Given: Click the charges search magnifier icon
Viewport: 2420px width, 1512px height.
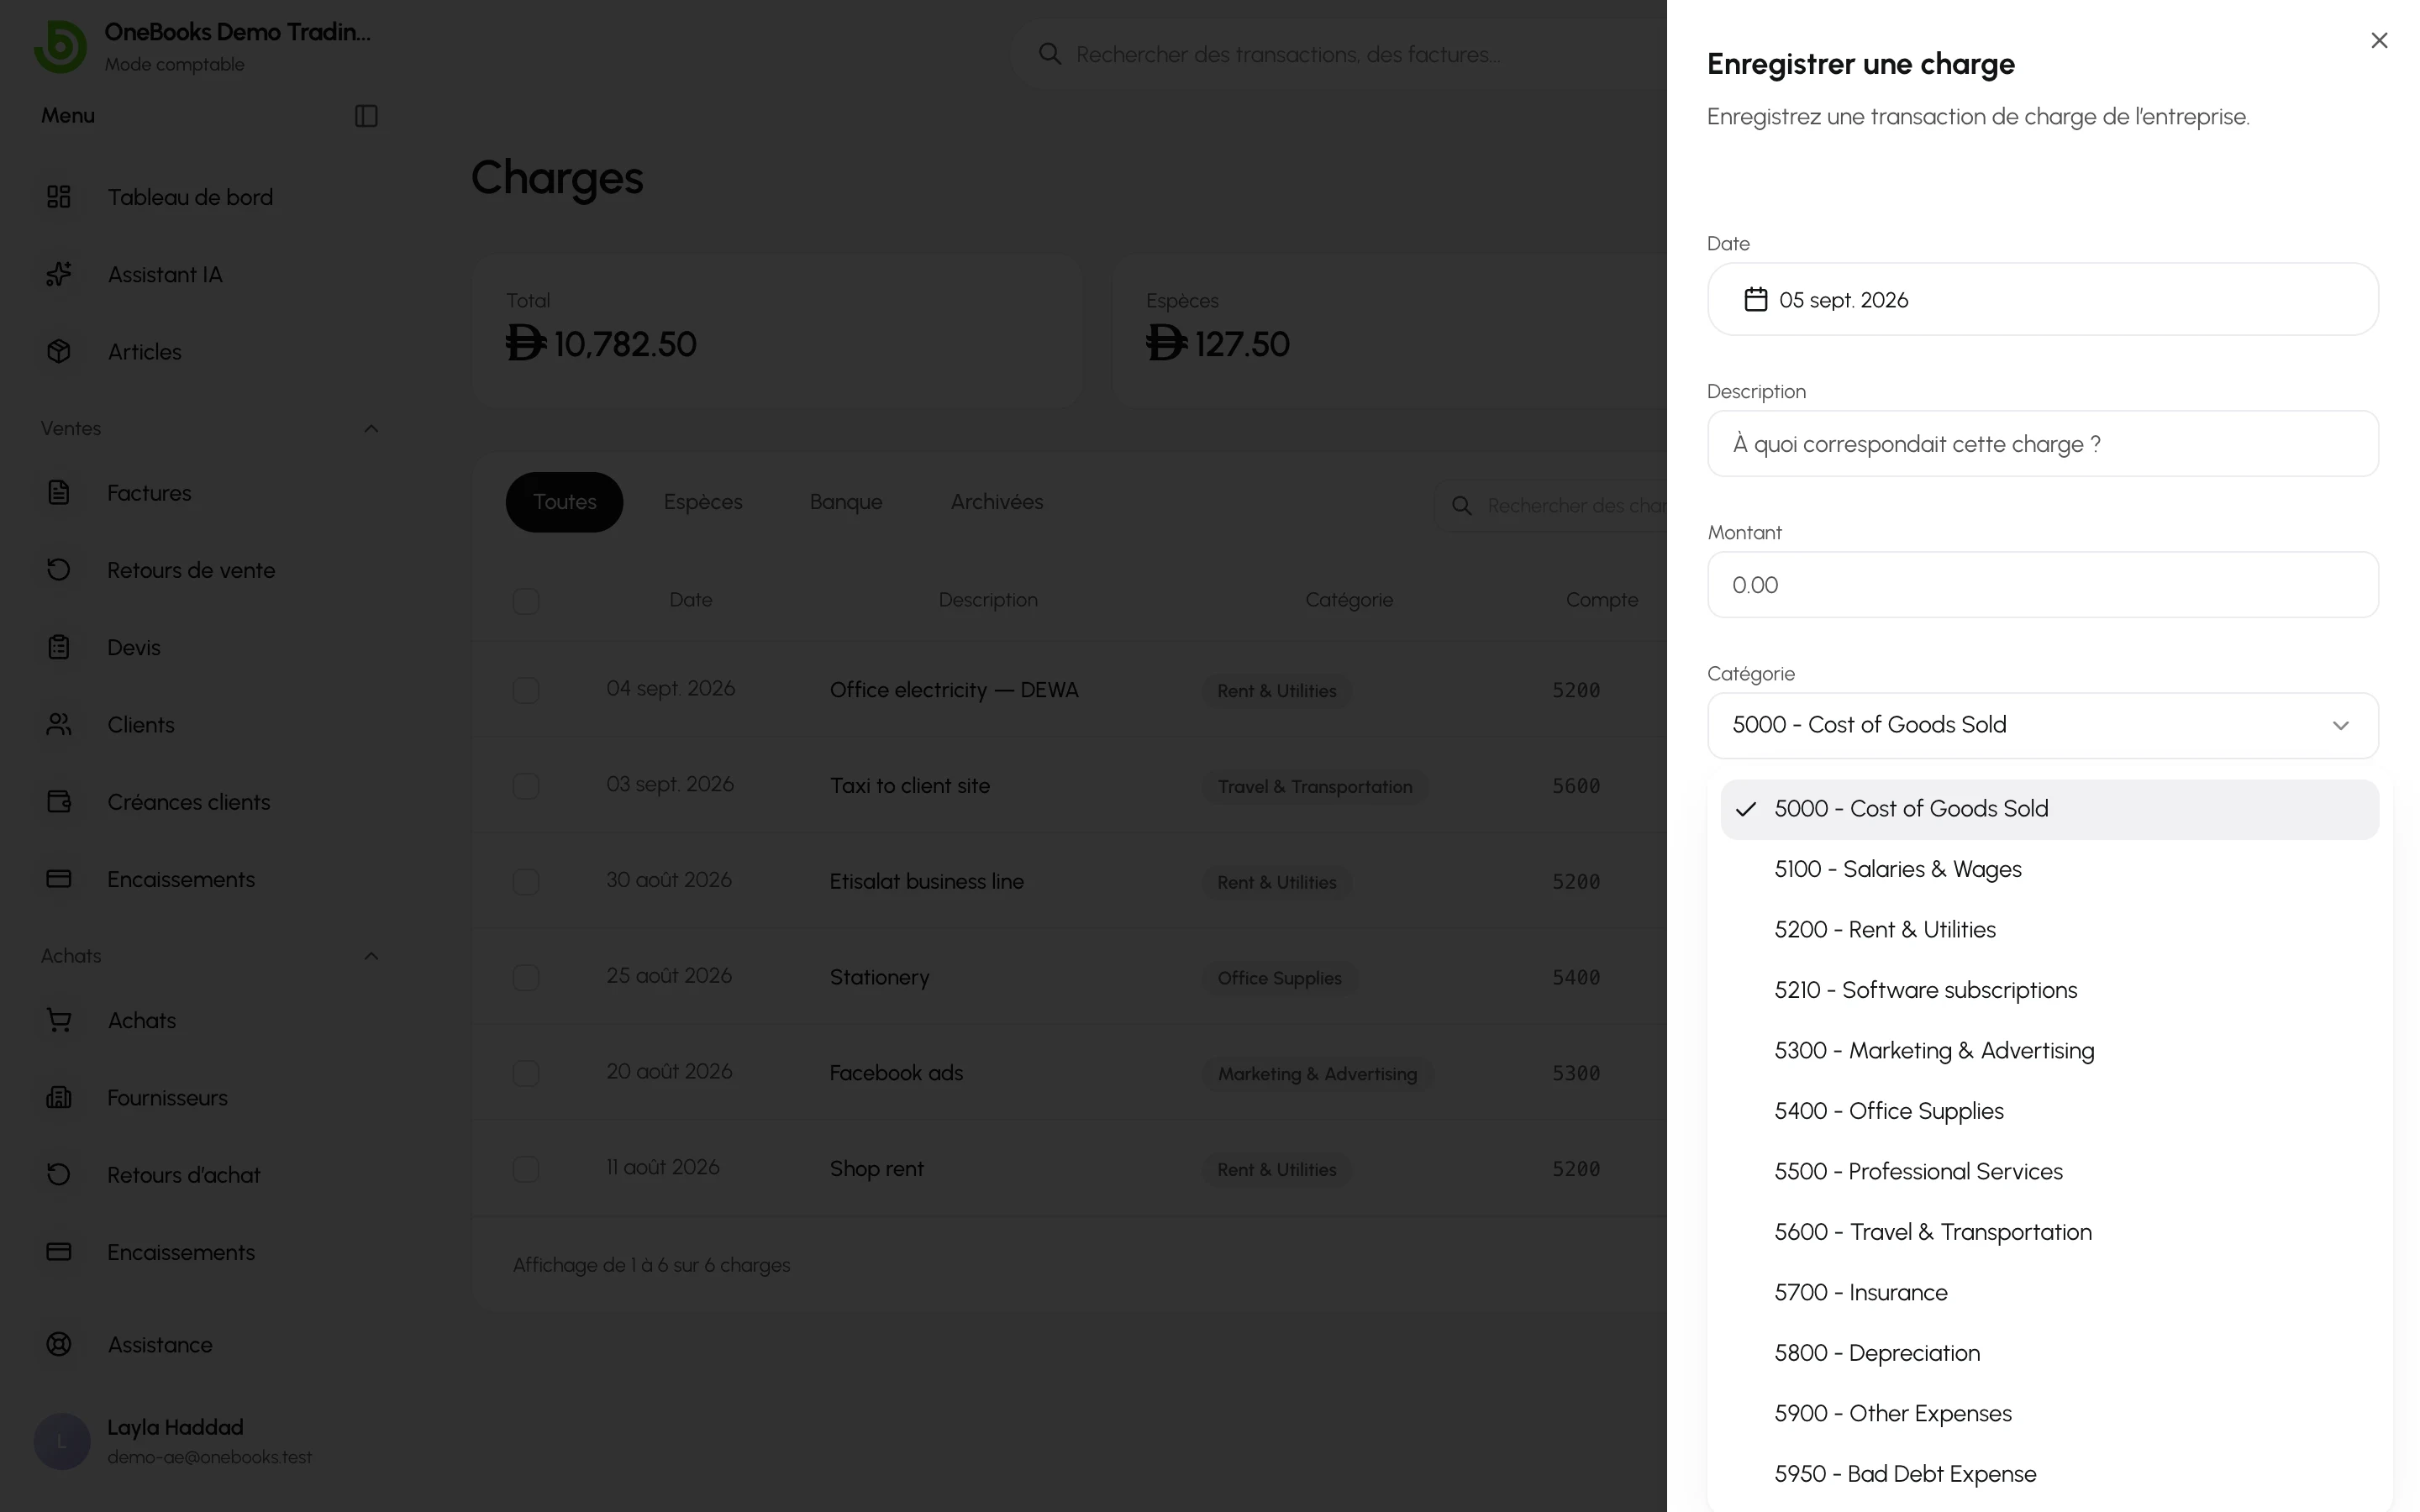Looking at the screenshot, I should pyautogui.click(x=1461, y=506).
